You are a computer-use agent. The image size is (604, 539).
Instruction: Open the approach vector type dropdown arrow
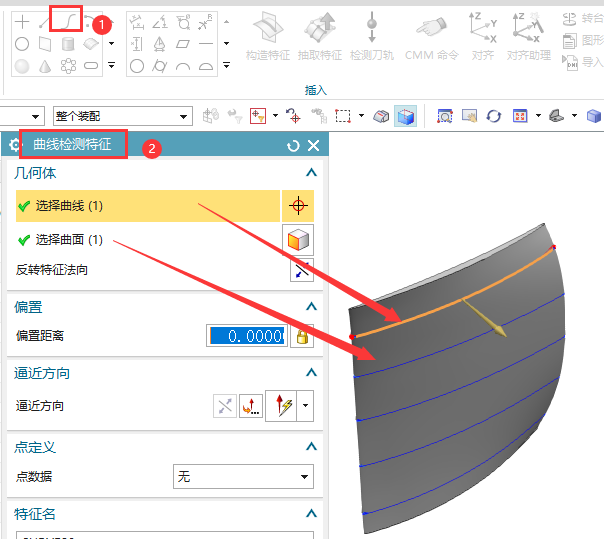[x=305, y=405]
